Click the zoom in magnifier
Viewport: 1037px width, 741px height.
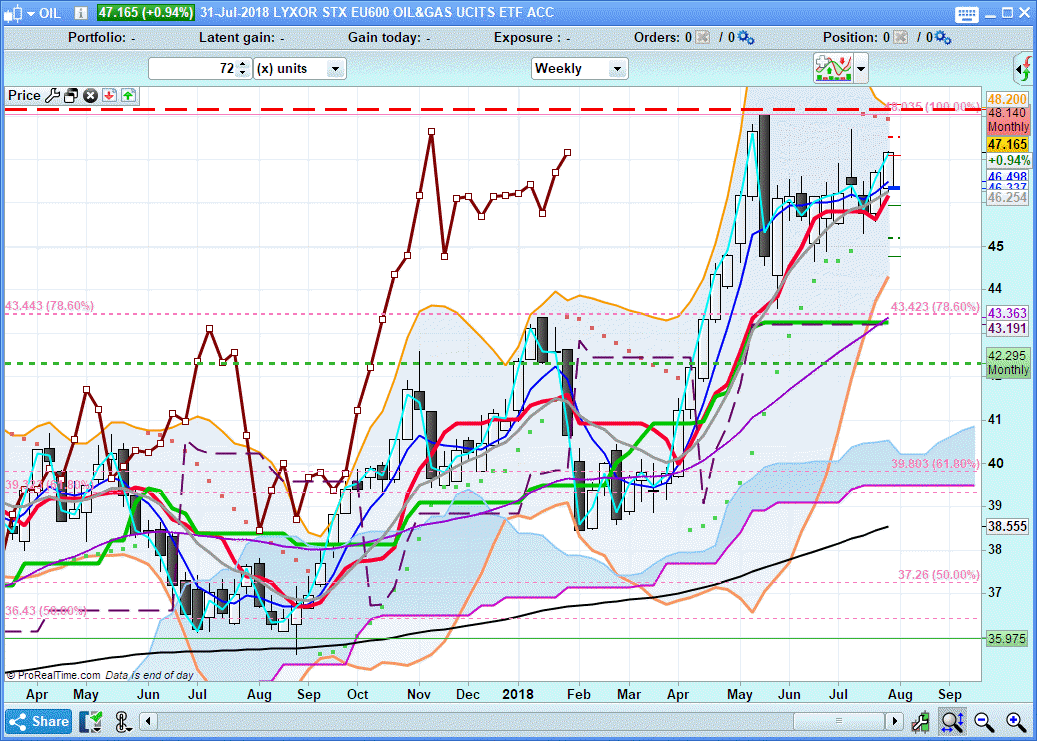tap(1016, 721)
